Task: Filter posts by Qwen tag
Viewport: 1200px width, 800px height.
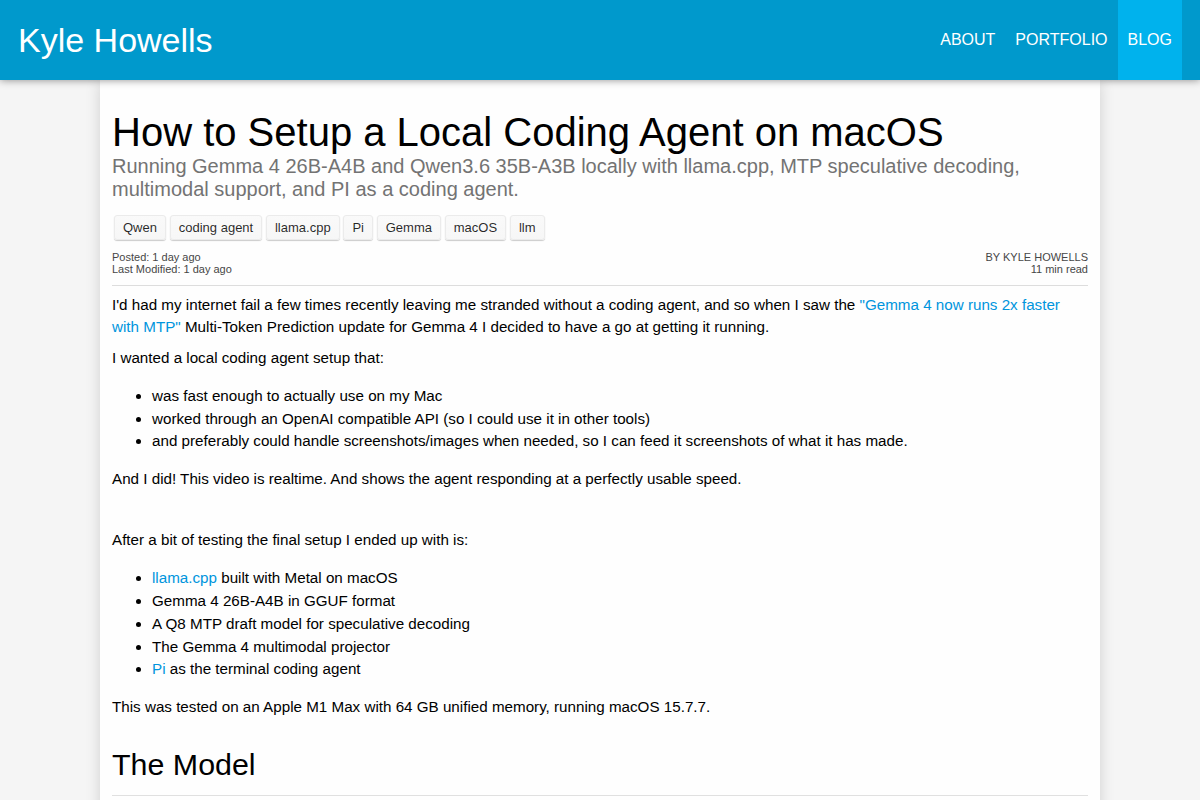Action: coord(140,228)
